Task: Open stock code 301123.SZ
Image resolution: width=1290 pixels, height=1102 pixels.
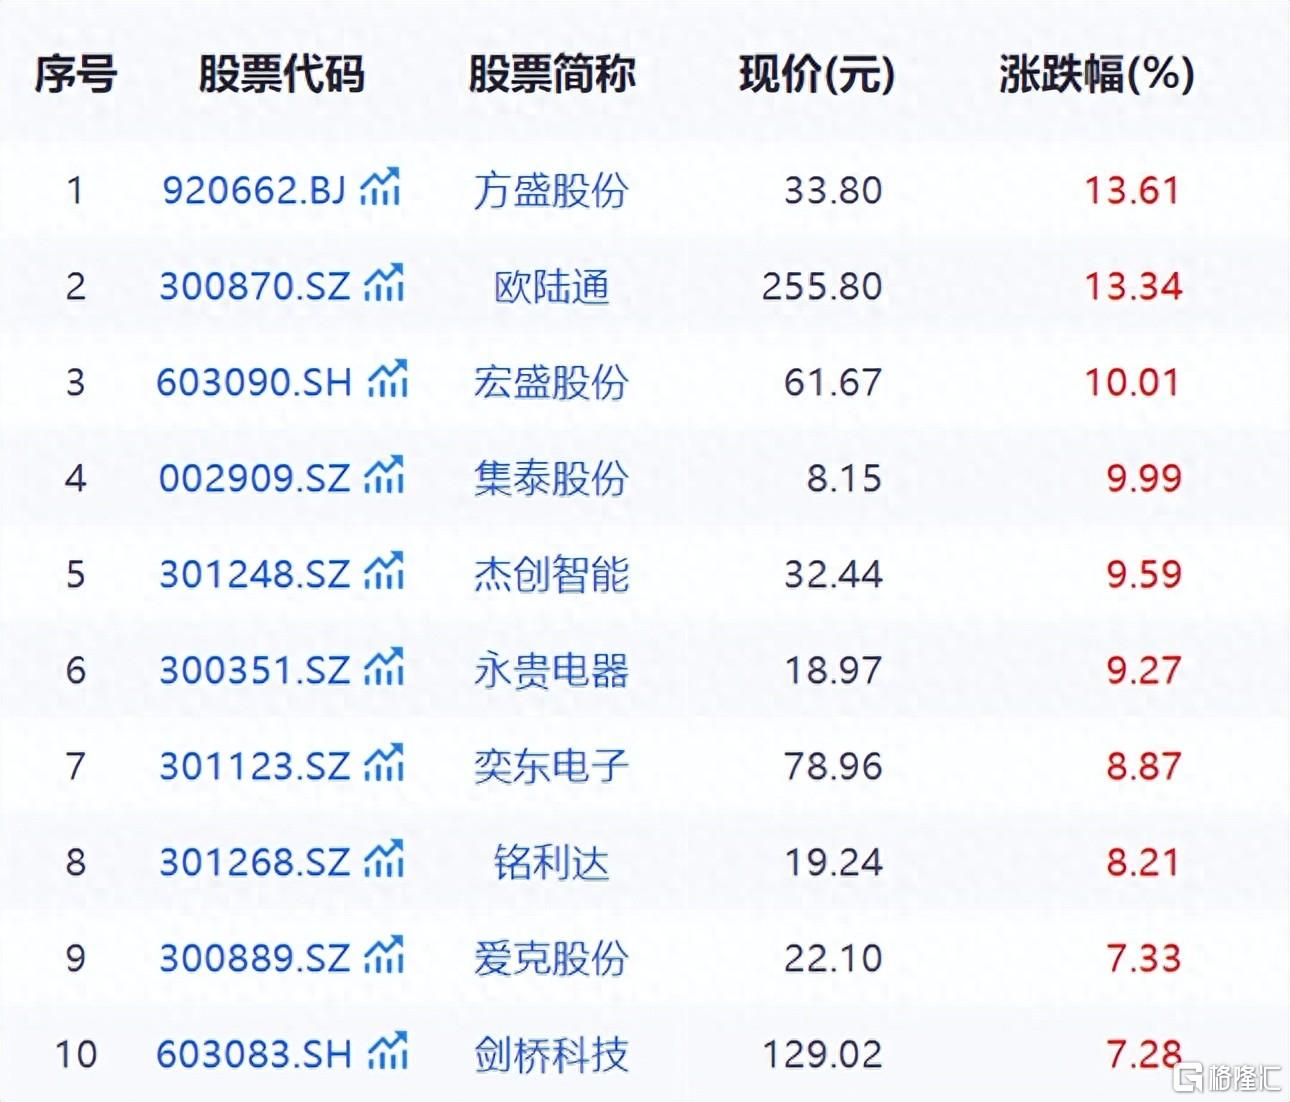Action: point(255,767)
